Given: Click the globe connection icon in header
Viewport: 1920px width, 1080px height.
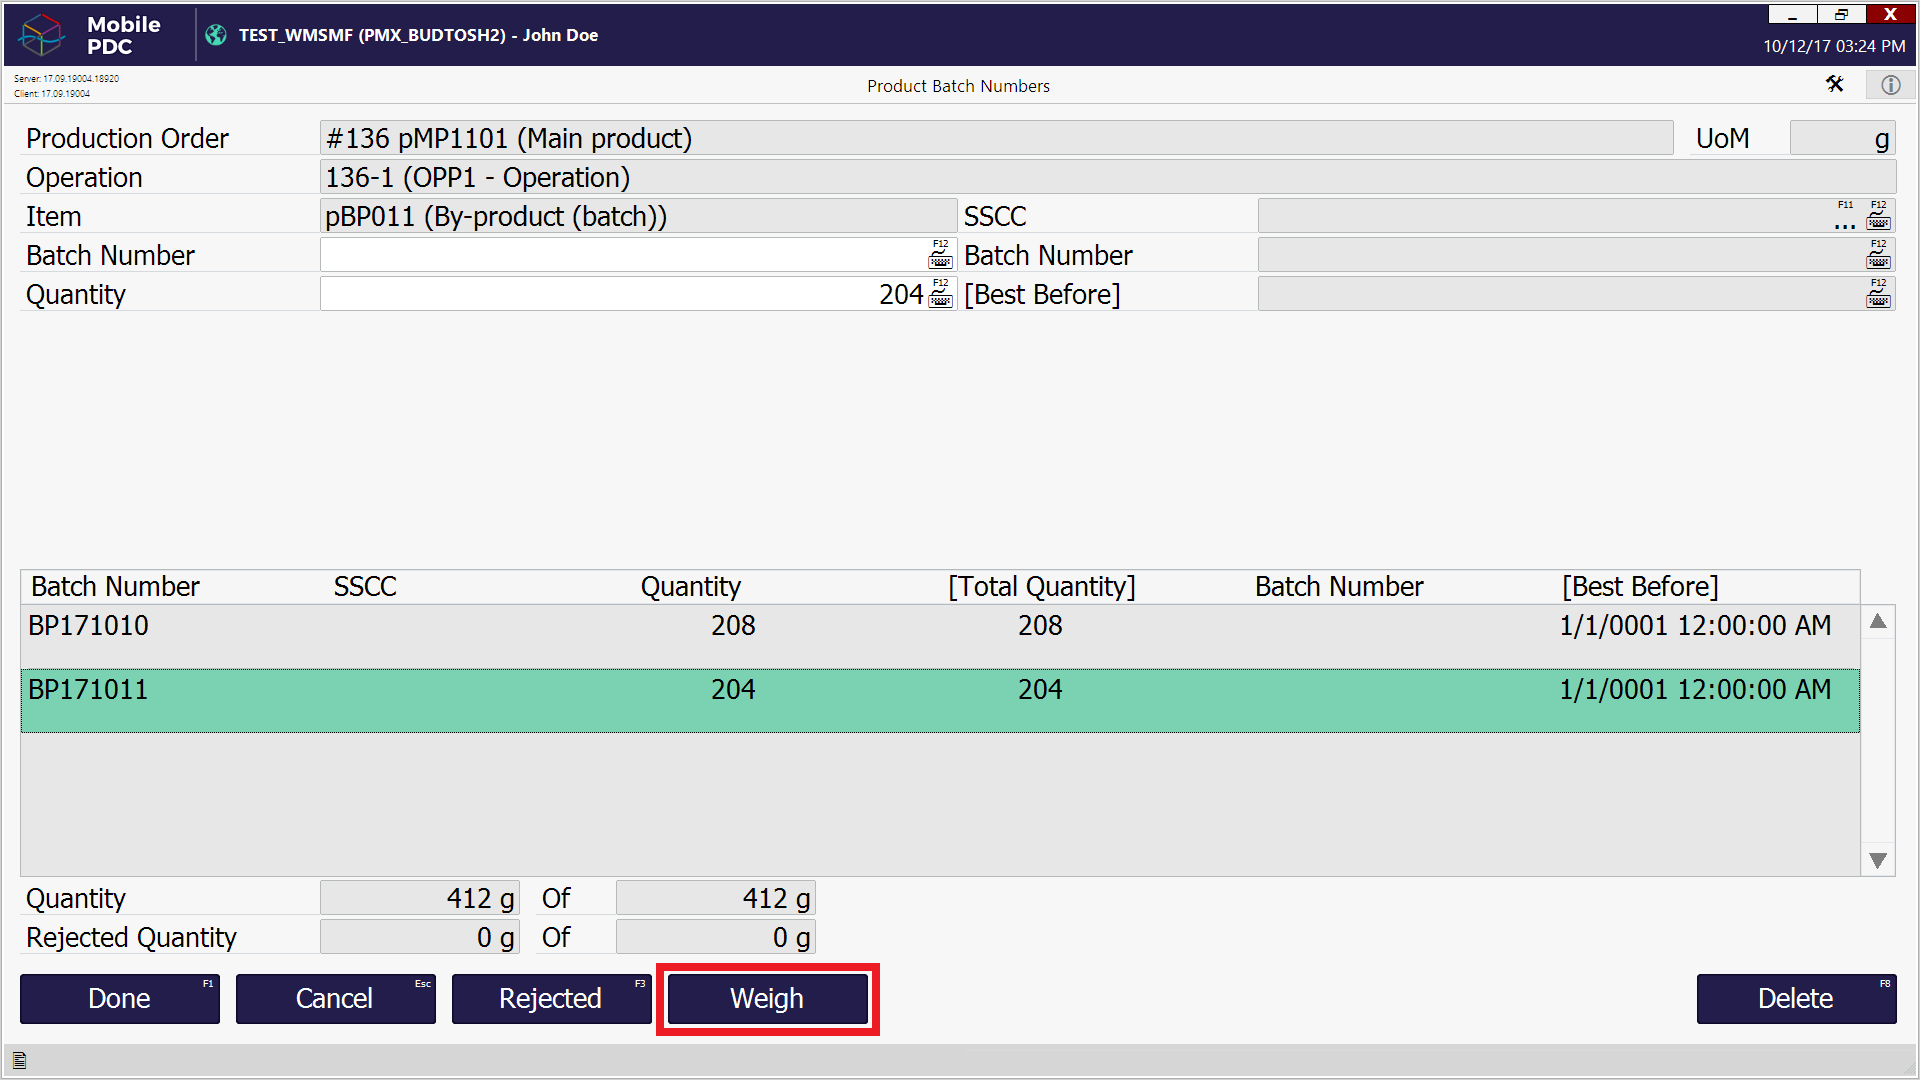Looking at the screenshot, I should tap(216, 35).
